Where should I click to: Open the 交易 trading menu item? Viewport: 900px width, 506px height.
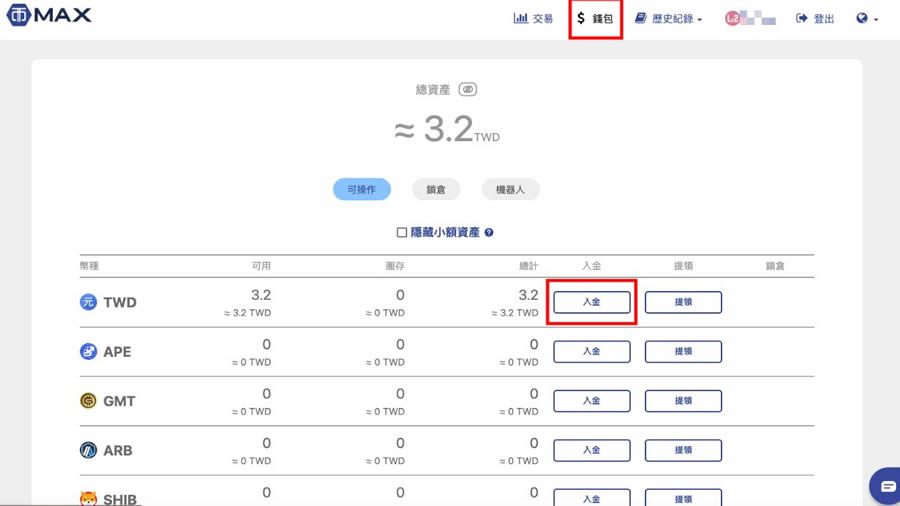pyautogui.click(x=533, y=18)
